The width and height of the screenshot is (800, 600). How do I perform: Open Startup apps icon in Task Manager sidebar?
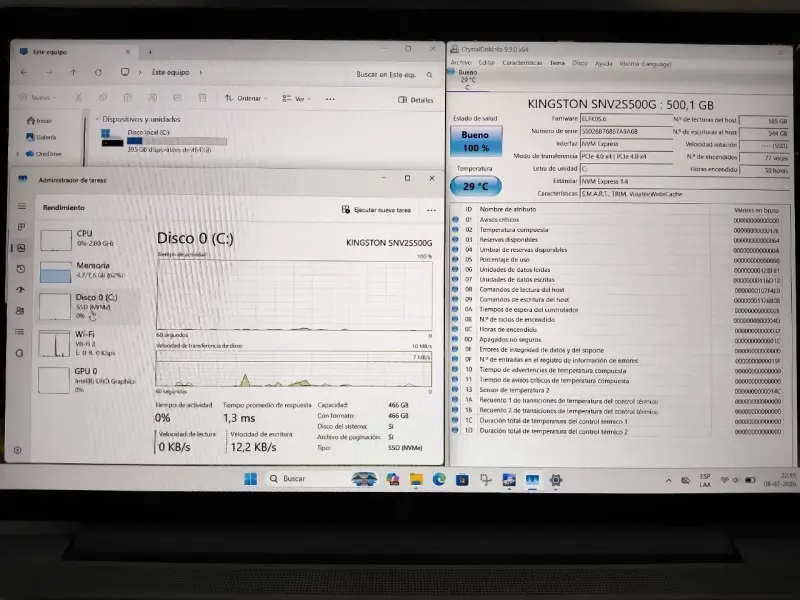[20, 290]
